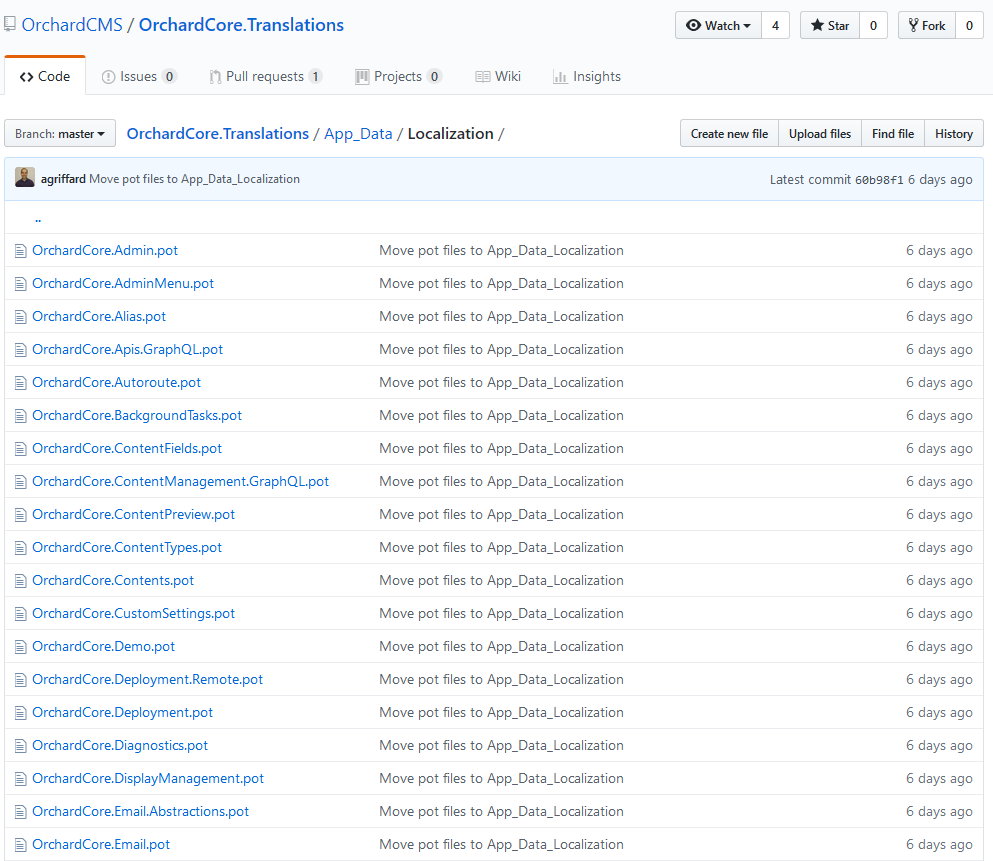
Task: Click file icon next to OrchardCore.Email.pot
Action: pos(20,845)
